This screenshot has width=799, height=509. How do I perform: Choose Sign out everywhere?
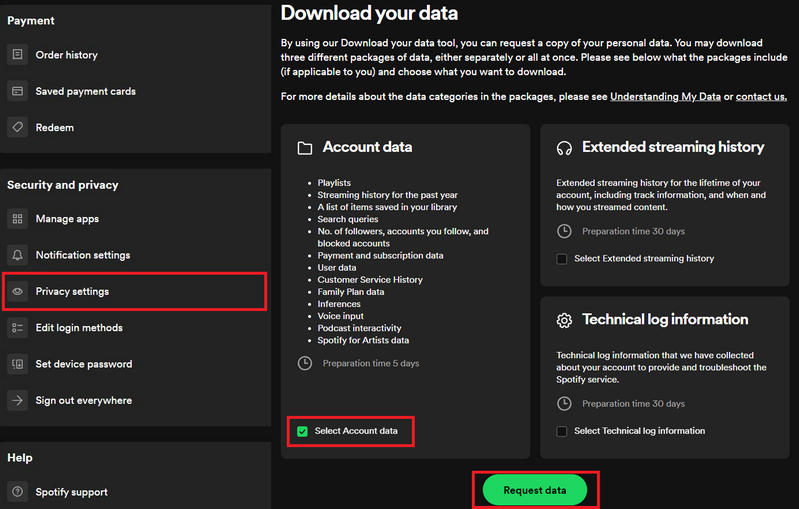(x=84, y=400)
